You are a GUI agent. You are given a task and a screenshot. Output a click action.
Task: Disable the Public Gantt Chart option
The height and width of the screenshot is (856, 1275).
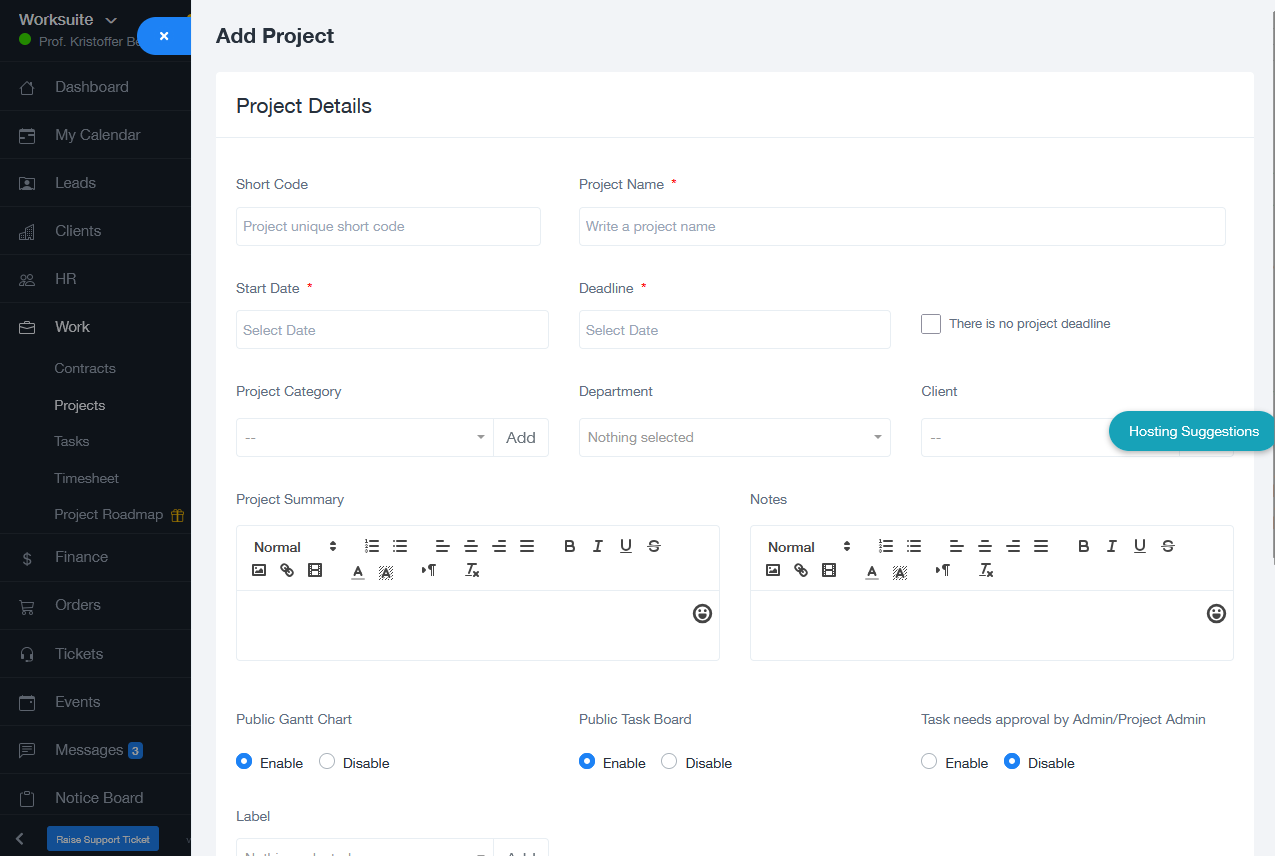327,762
